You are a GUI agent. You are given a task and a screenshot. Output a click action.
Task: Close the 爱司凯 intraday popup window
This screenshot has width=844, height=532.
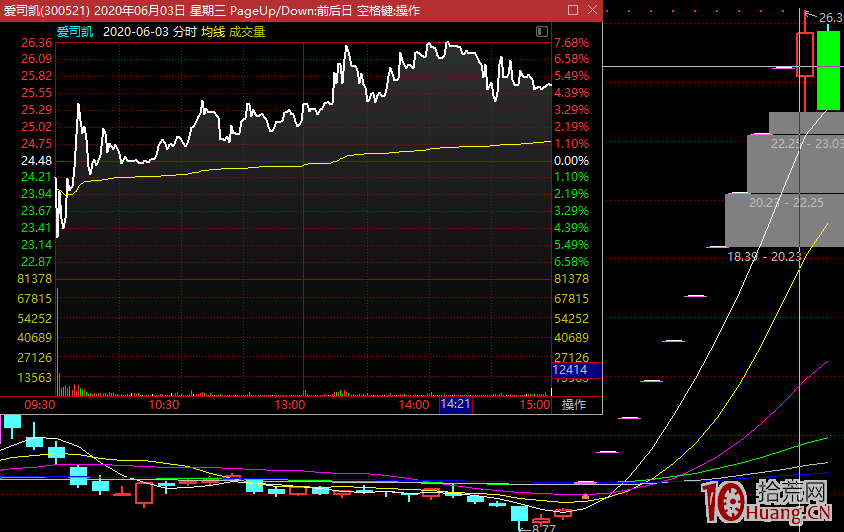(591, 10)
